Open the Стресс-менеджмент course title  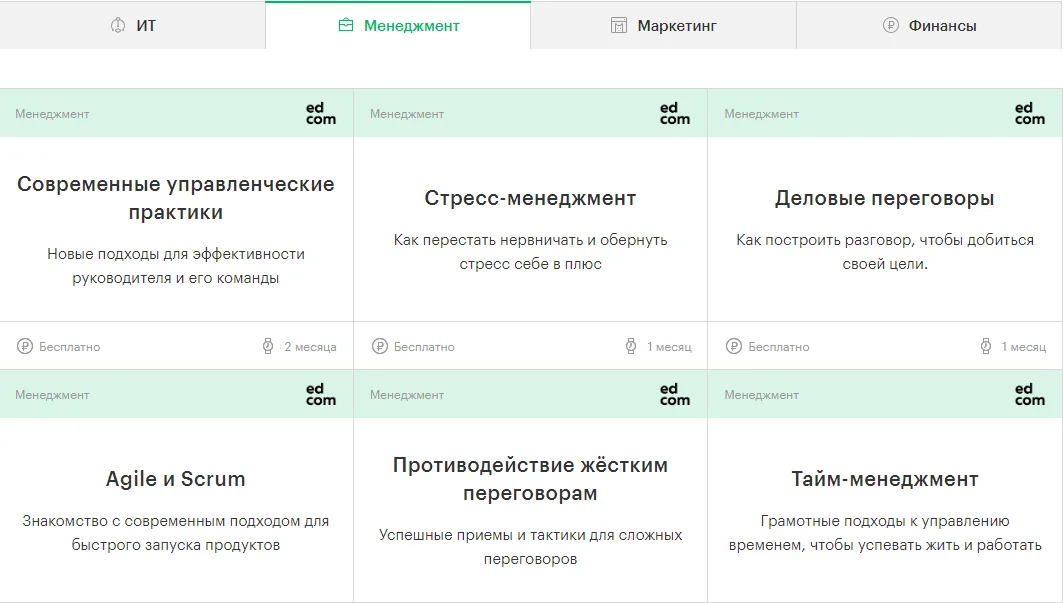tap(530, 198)
